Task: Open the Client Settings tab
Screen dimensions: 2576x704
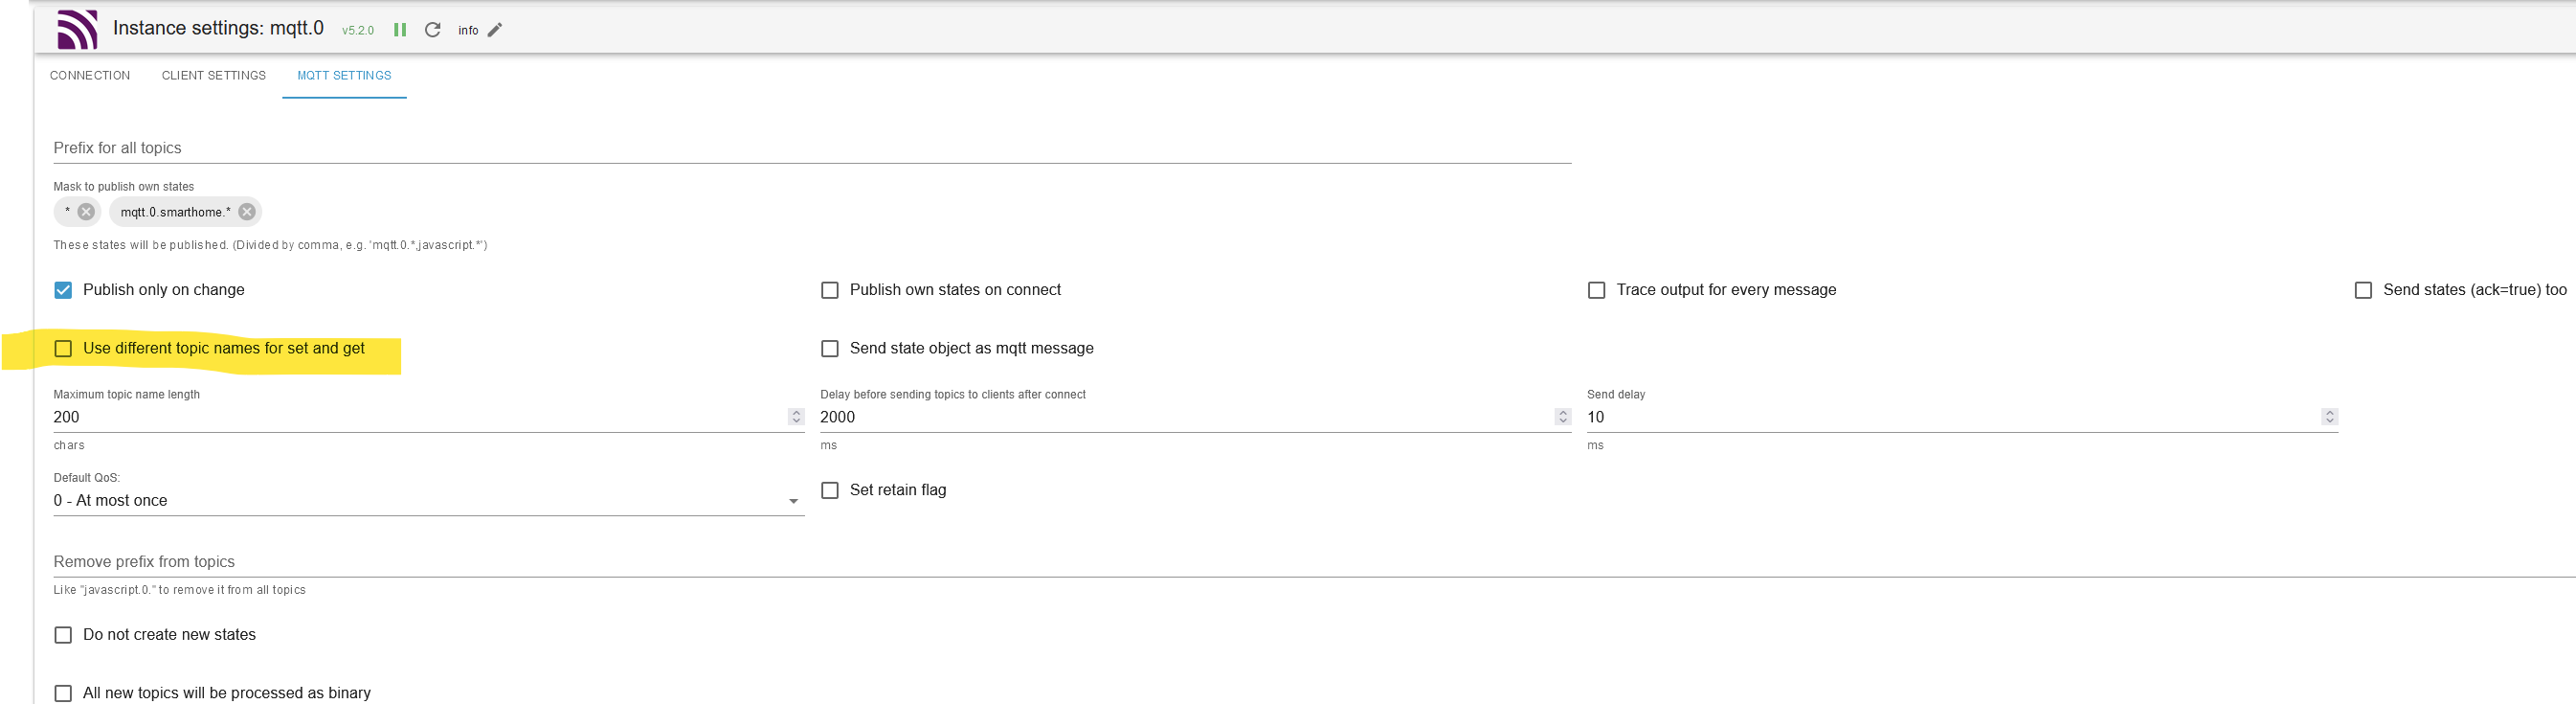Action: (x=214, y=76)
